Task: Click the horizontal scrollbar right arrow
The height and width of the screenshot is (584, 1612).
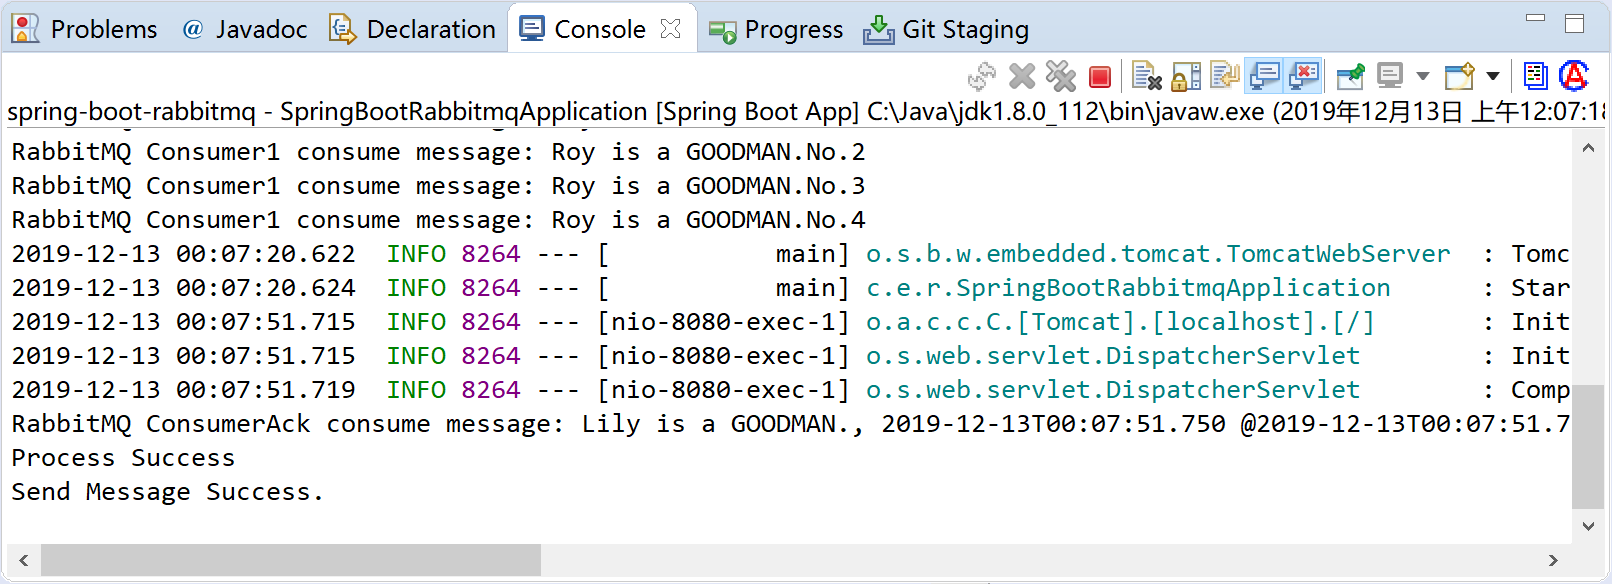Action: (1553, 560)
